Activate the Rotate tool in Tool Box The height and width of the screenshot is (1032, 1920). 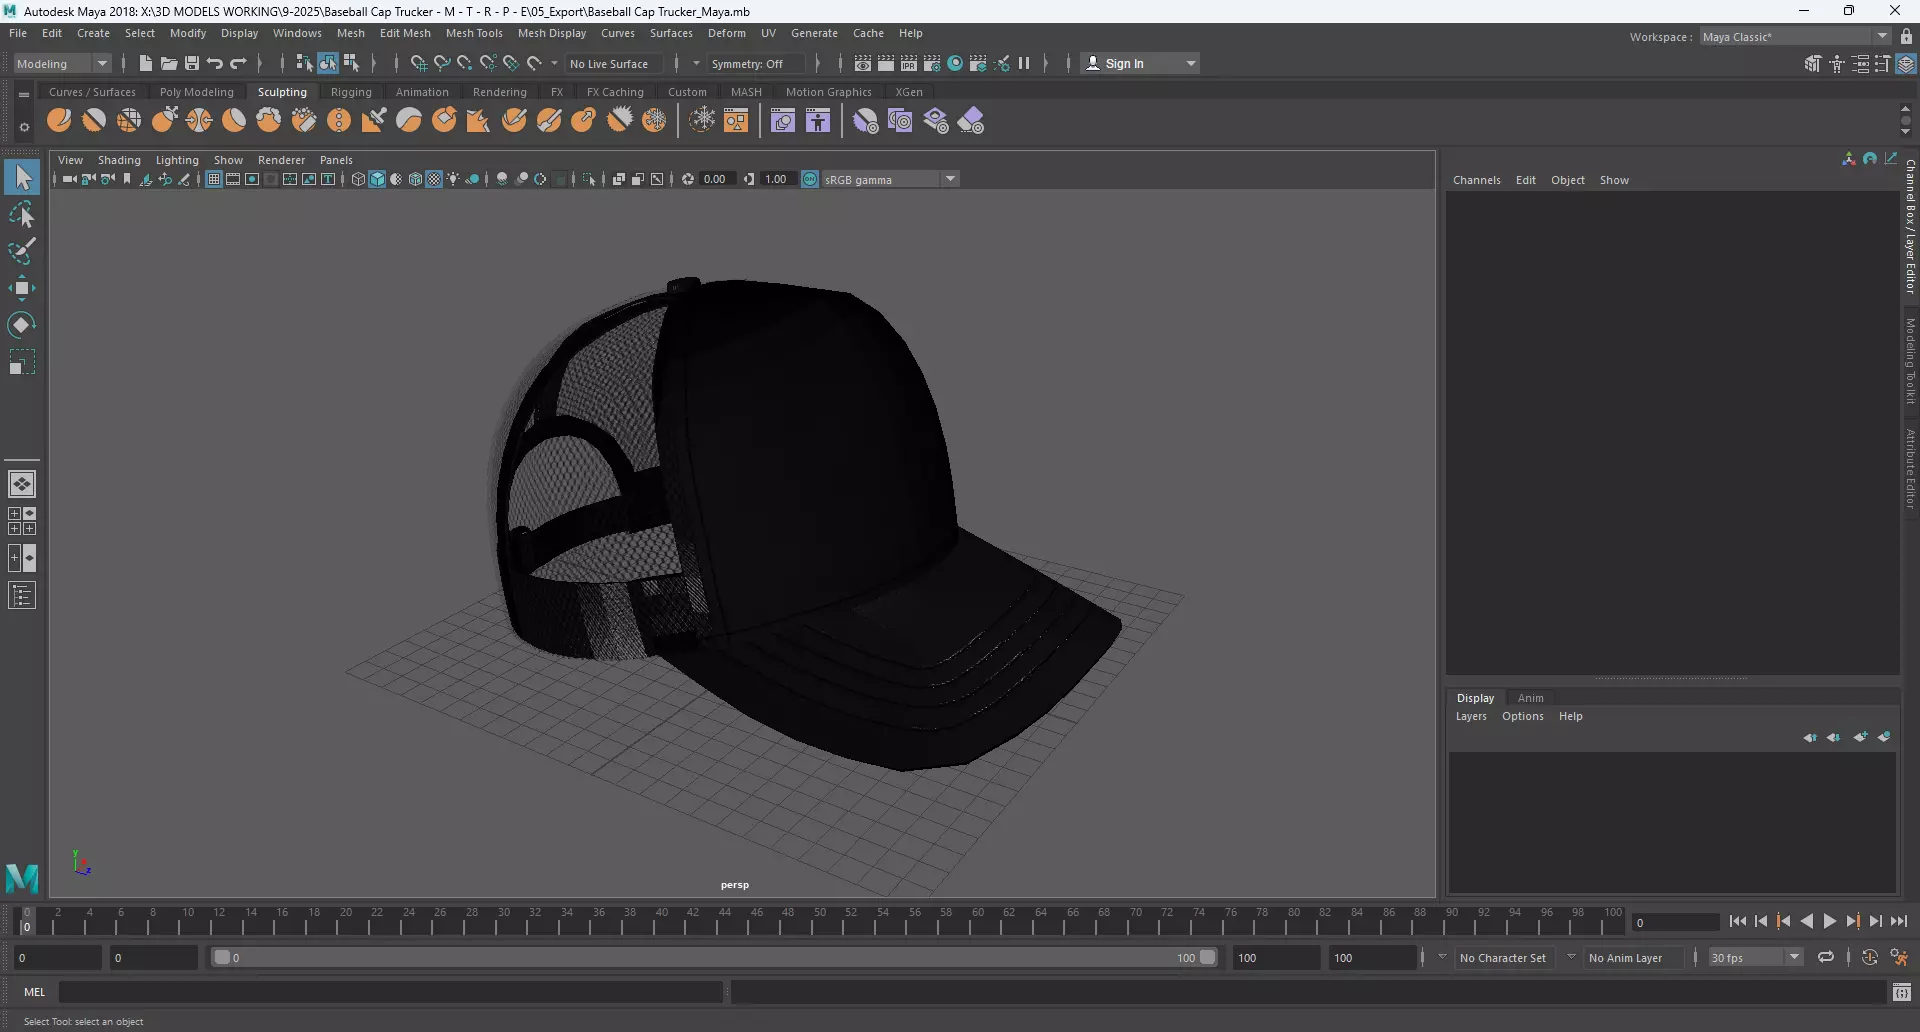pos(22,325)
